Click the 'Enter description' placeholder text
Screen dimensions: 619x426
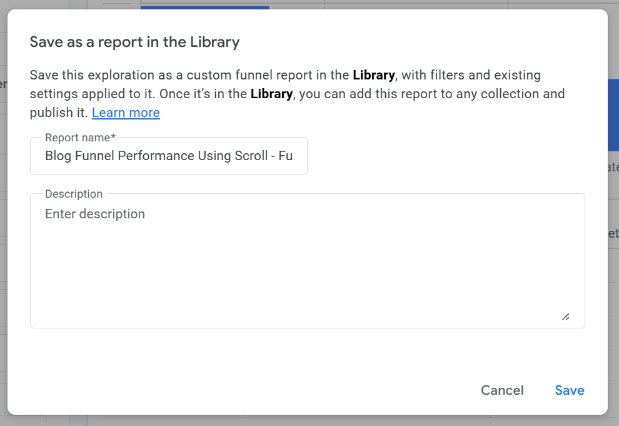tap(95, 214)
